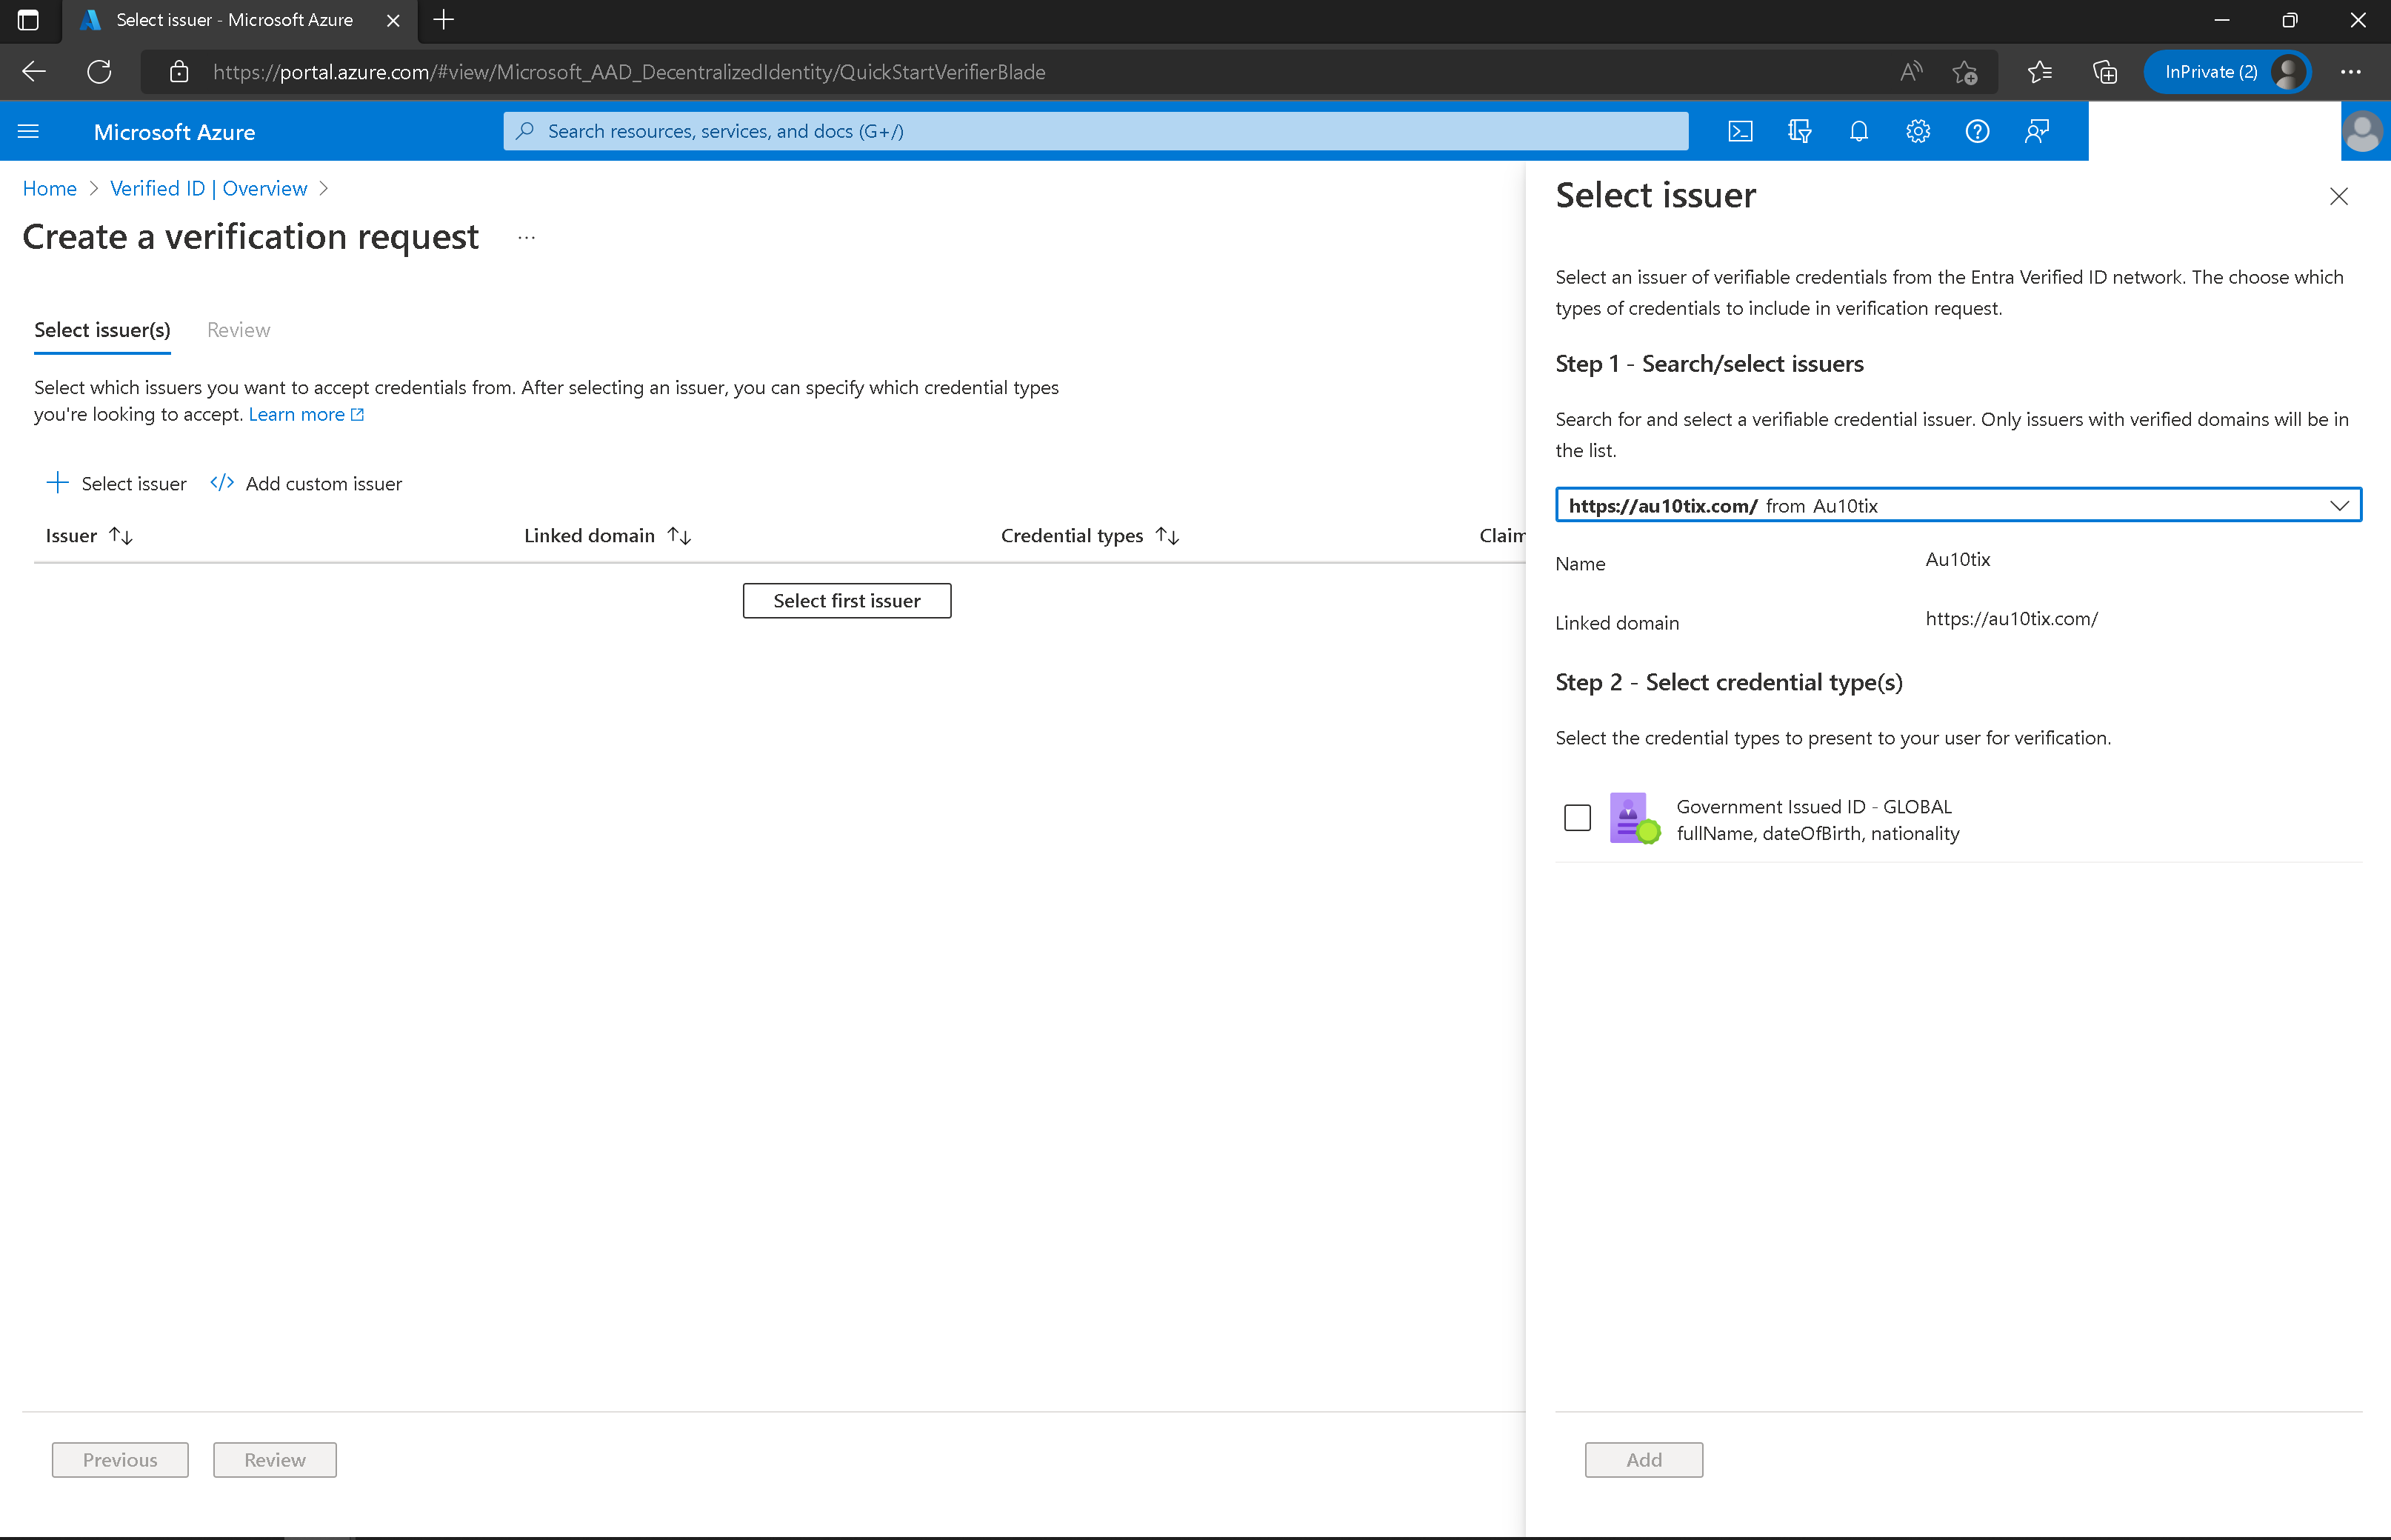Screen dimensions: 2391x1540
Task: Enable the Select issuer(s) tab toggle
Action: pyautogui.click(x=101, y=329)
